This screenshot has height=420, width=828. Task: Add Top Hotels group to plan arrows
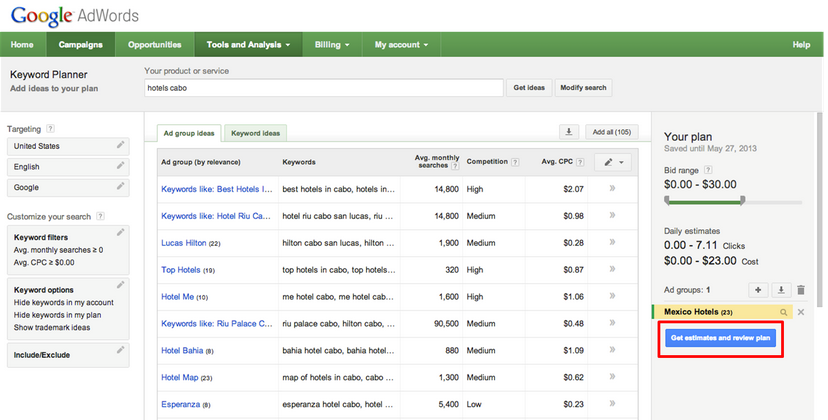point(613,269)
